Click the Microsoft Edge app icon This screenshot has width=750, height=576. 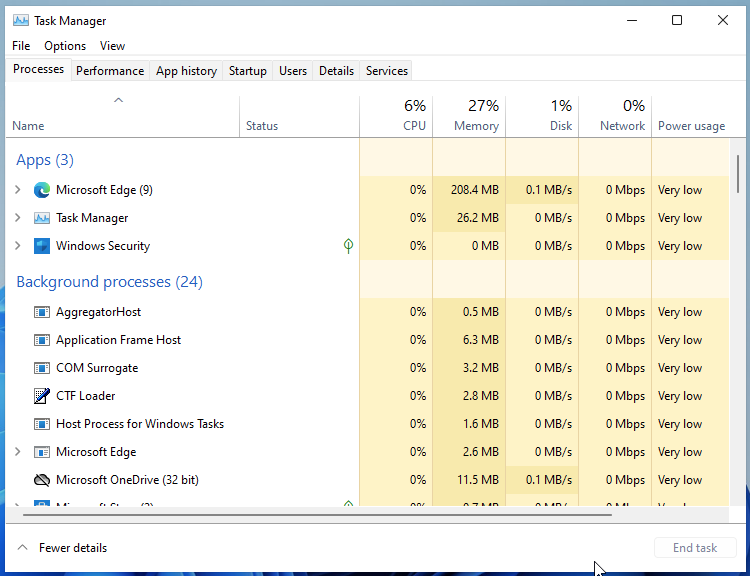pyautogui.click(x=42, y=190)
